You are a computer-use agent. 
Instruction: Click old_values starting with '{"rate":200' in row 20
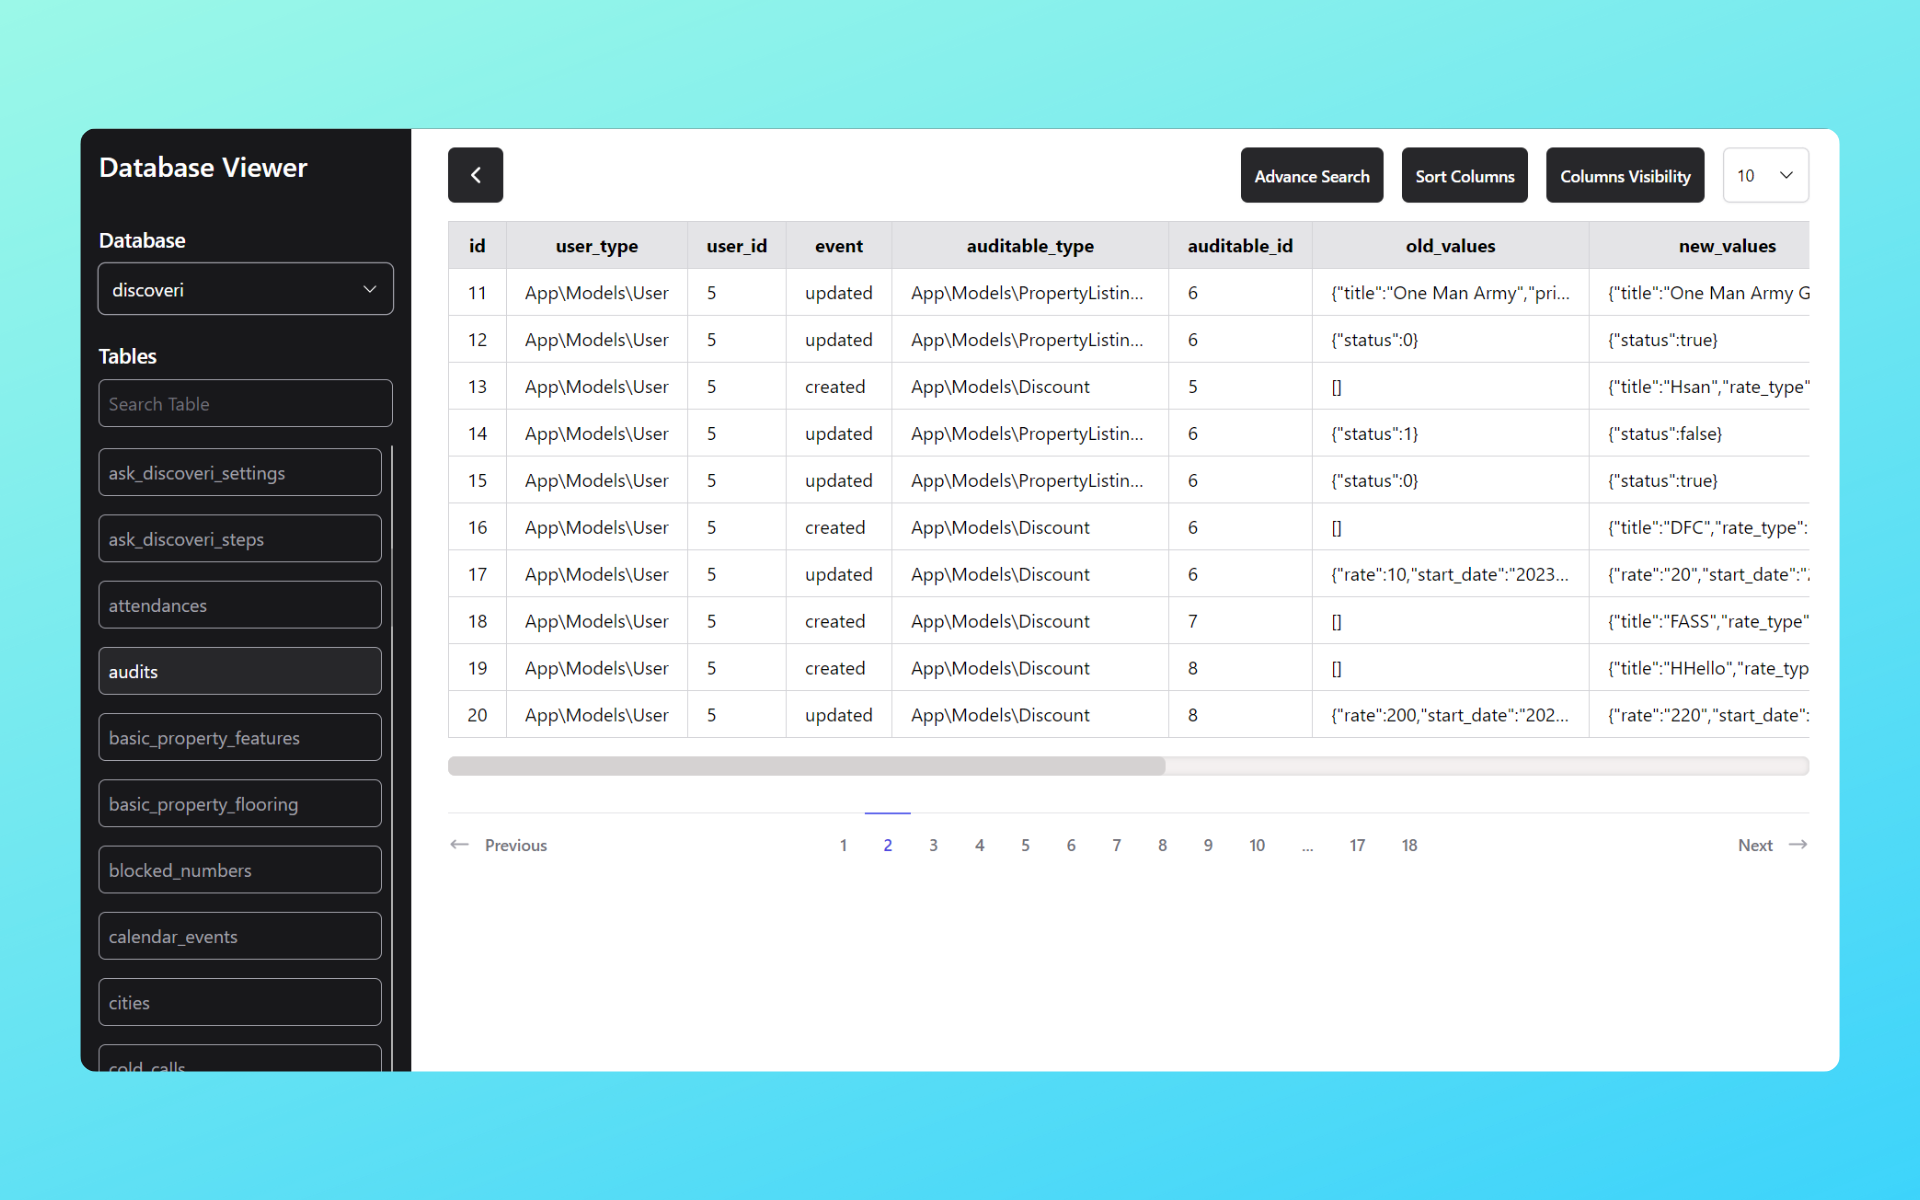(1449, 715)
